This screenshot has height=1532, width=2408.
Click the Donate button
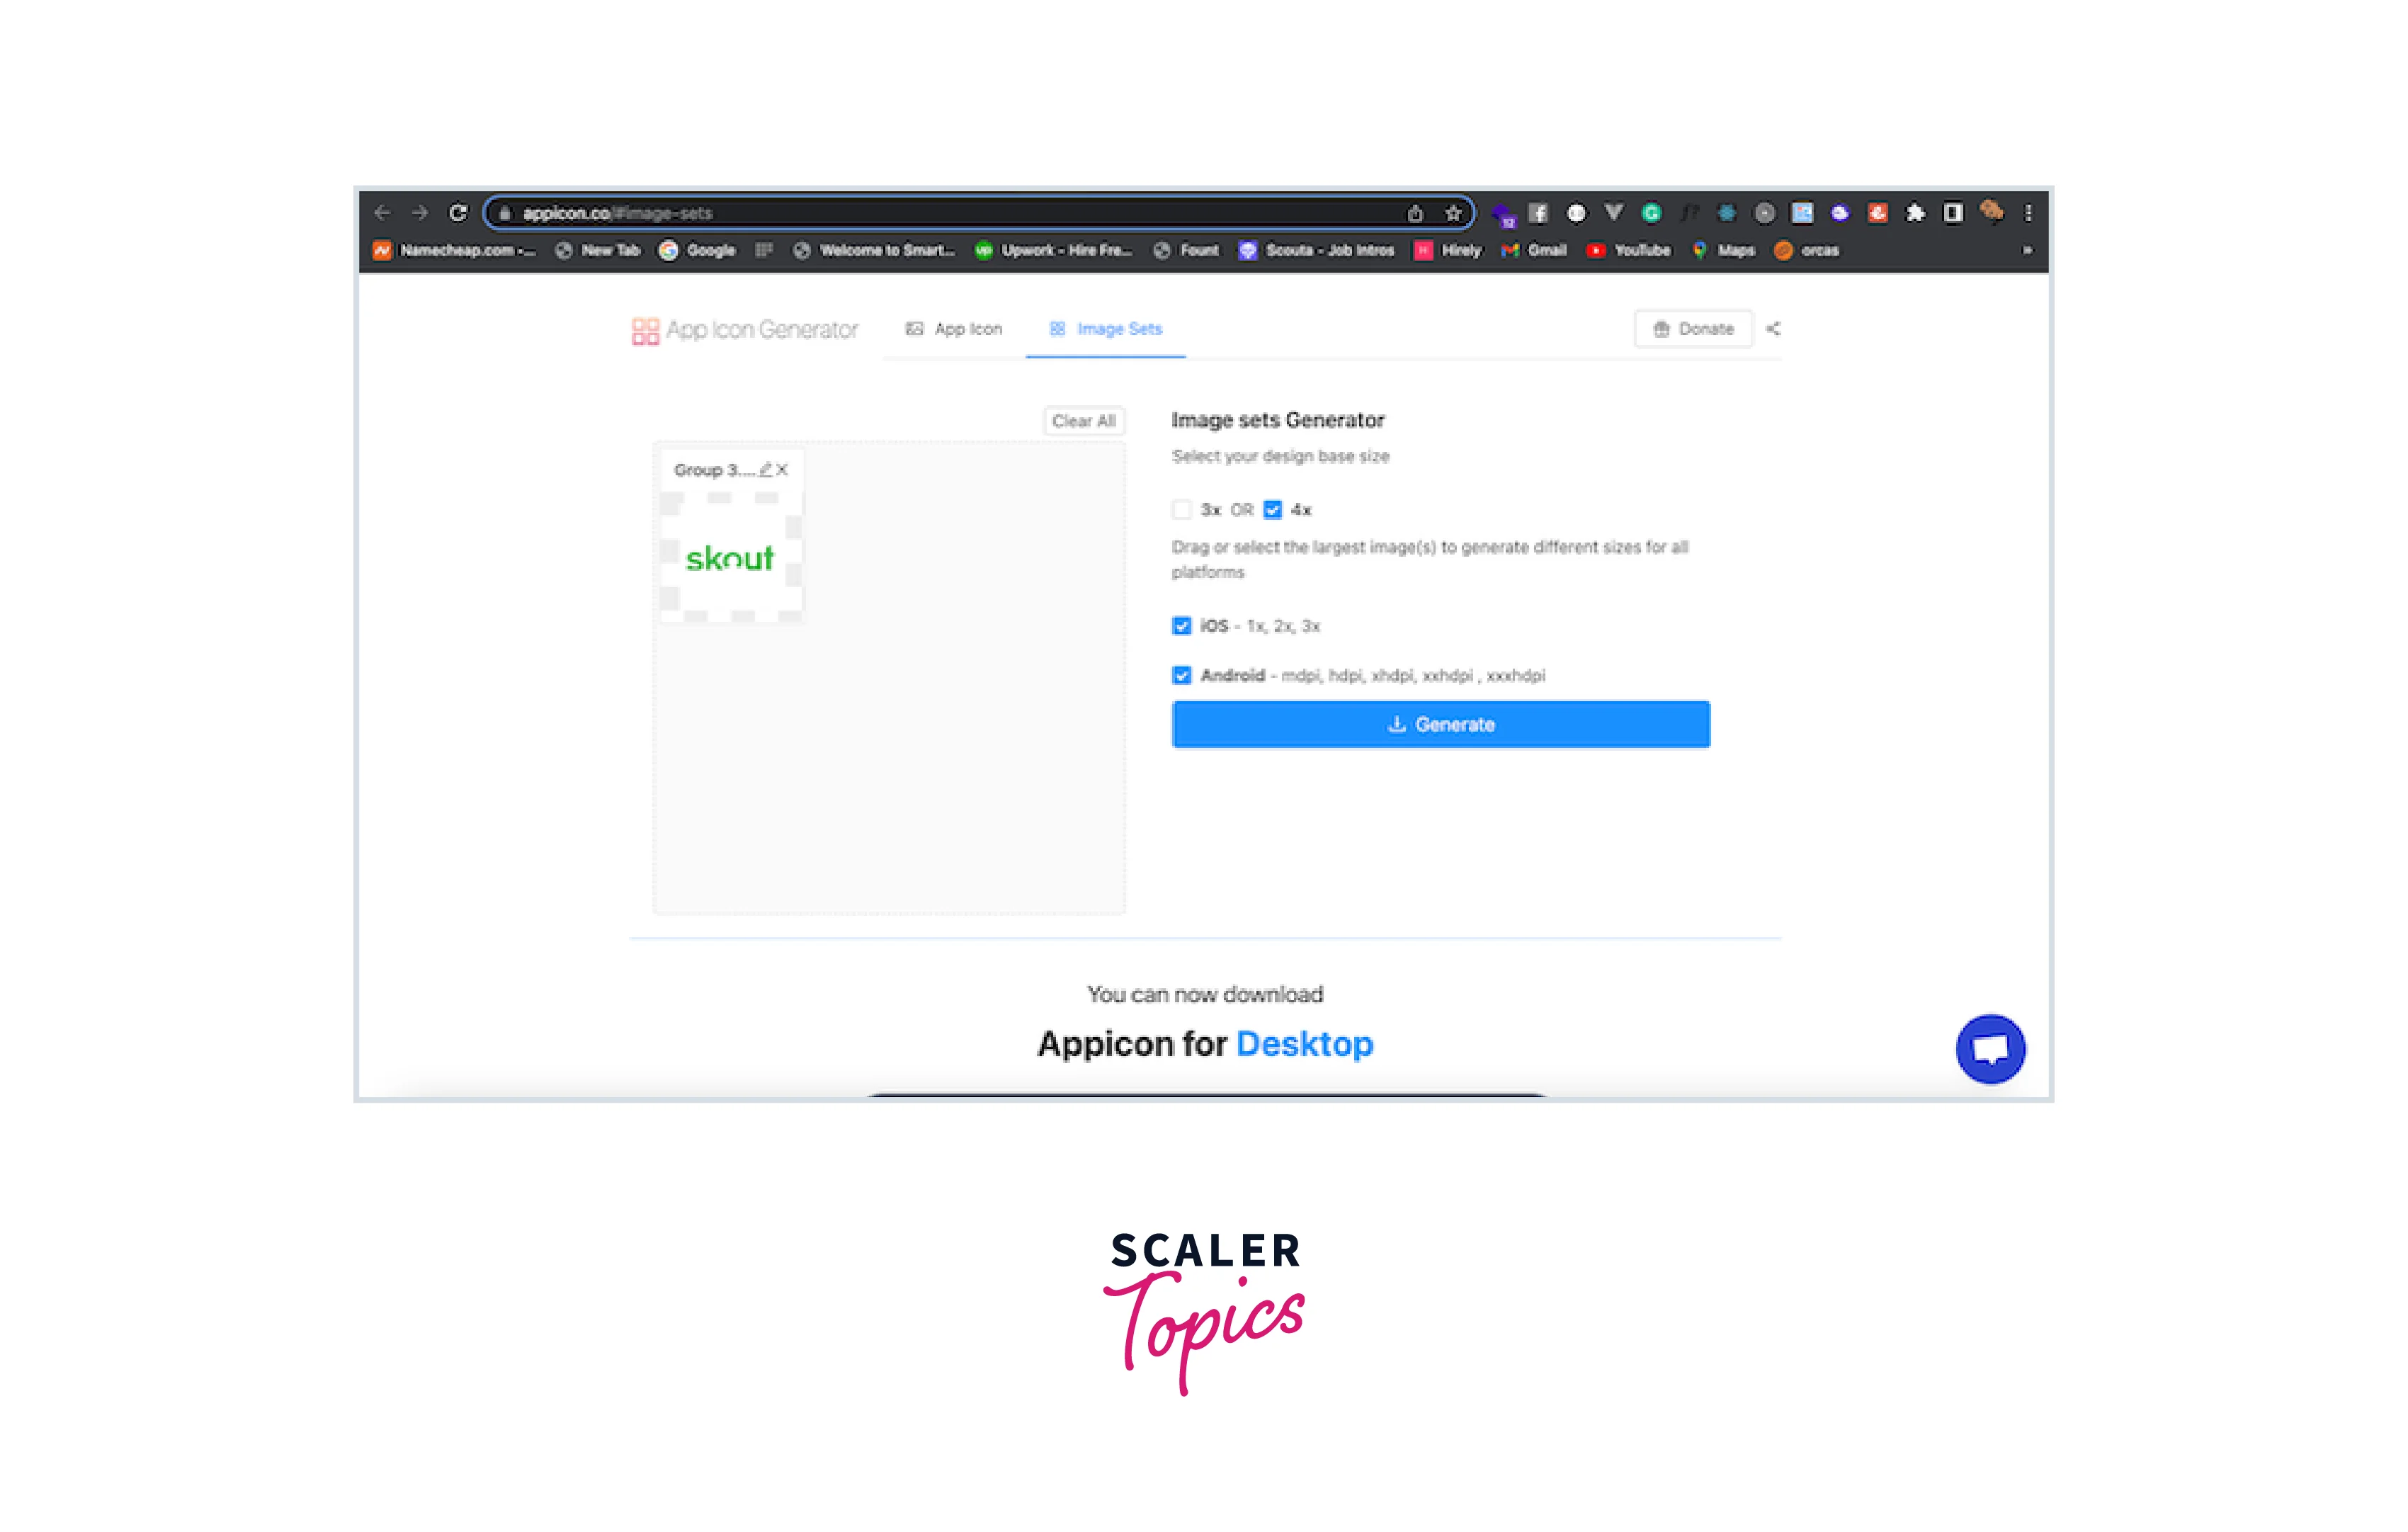point(1693,329)
